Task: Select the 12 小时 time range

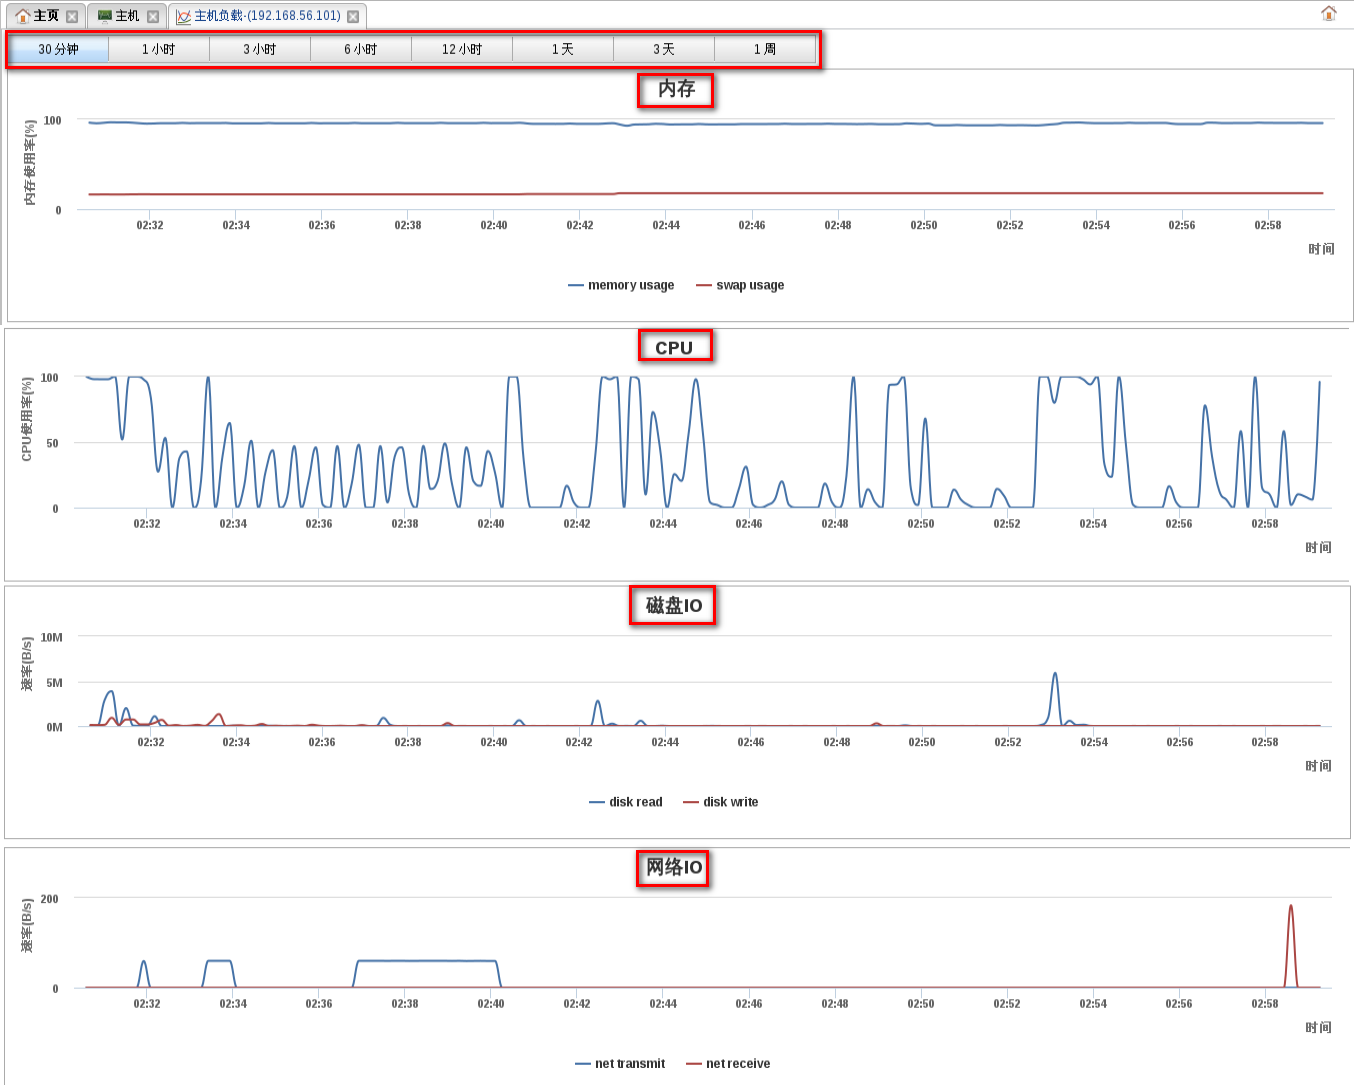Action: click(461, 49)
